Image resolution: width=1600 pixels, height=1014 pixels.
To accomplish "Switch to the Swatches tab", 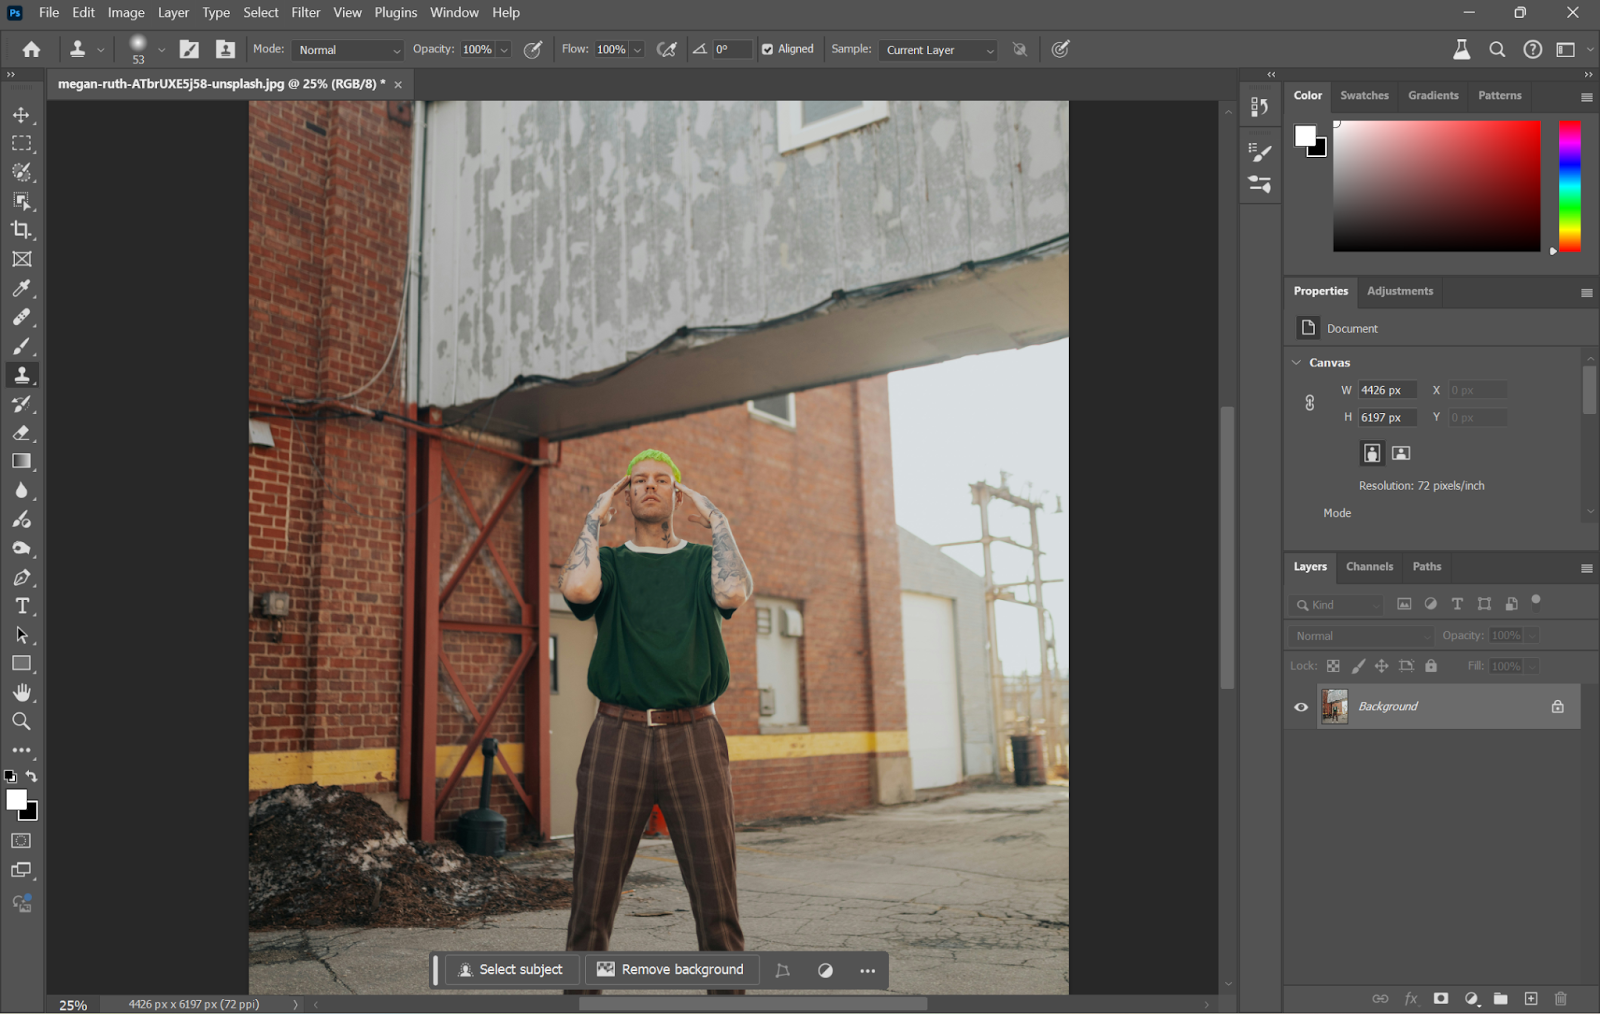I will point(1364,96).
